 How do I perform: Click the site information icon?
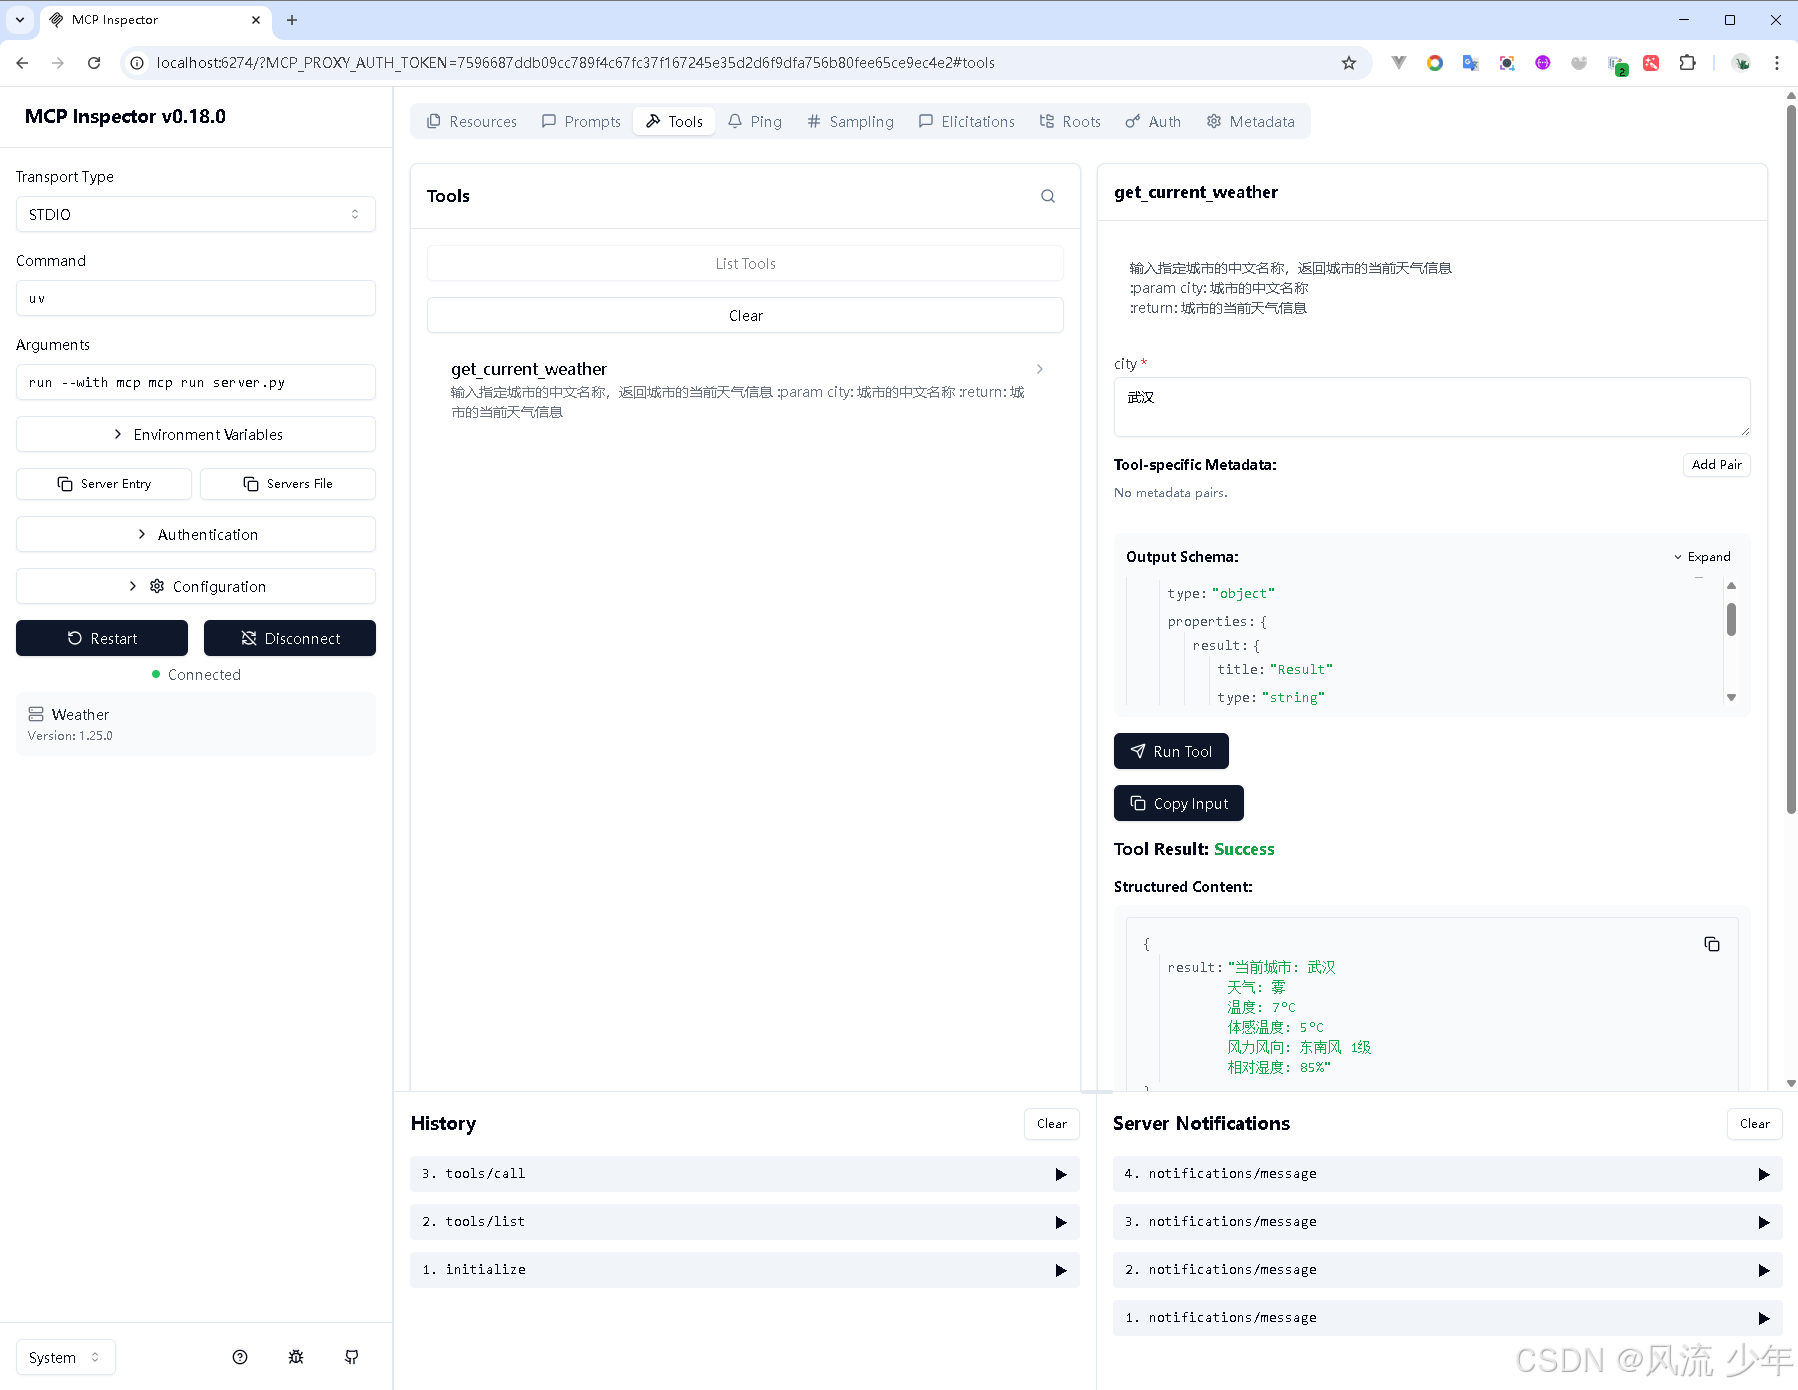(x=137, y=63)
